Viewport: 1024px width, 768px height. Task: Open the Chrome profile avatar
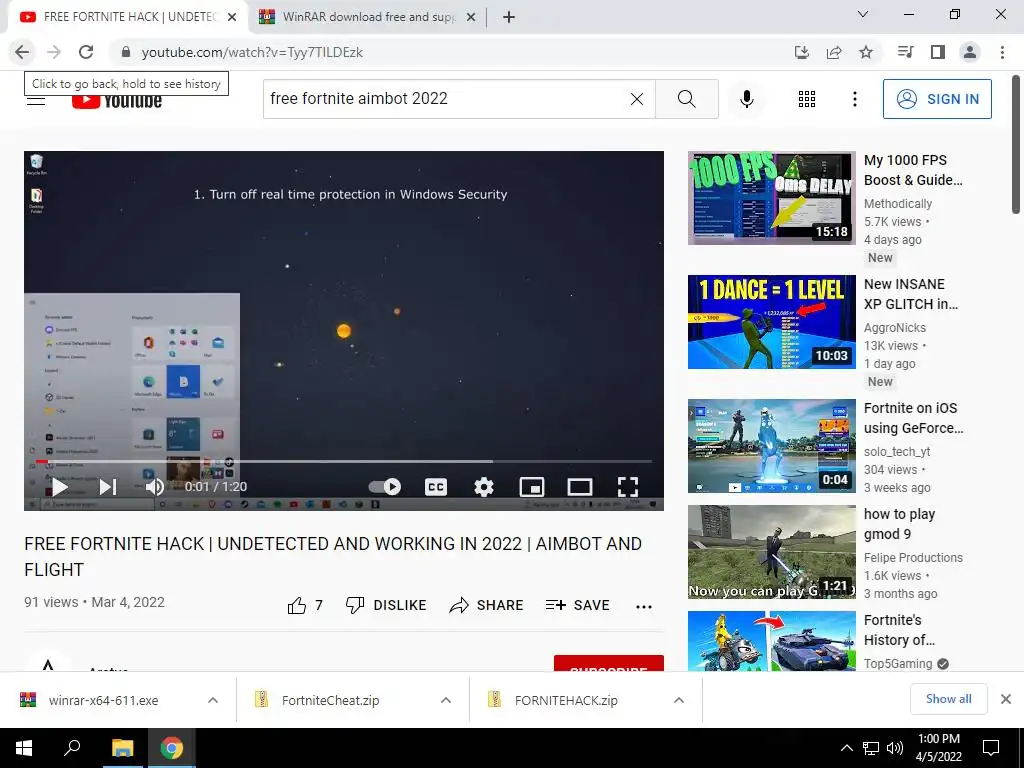tap(970, 52)
